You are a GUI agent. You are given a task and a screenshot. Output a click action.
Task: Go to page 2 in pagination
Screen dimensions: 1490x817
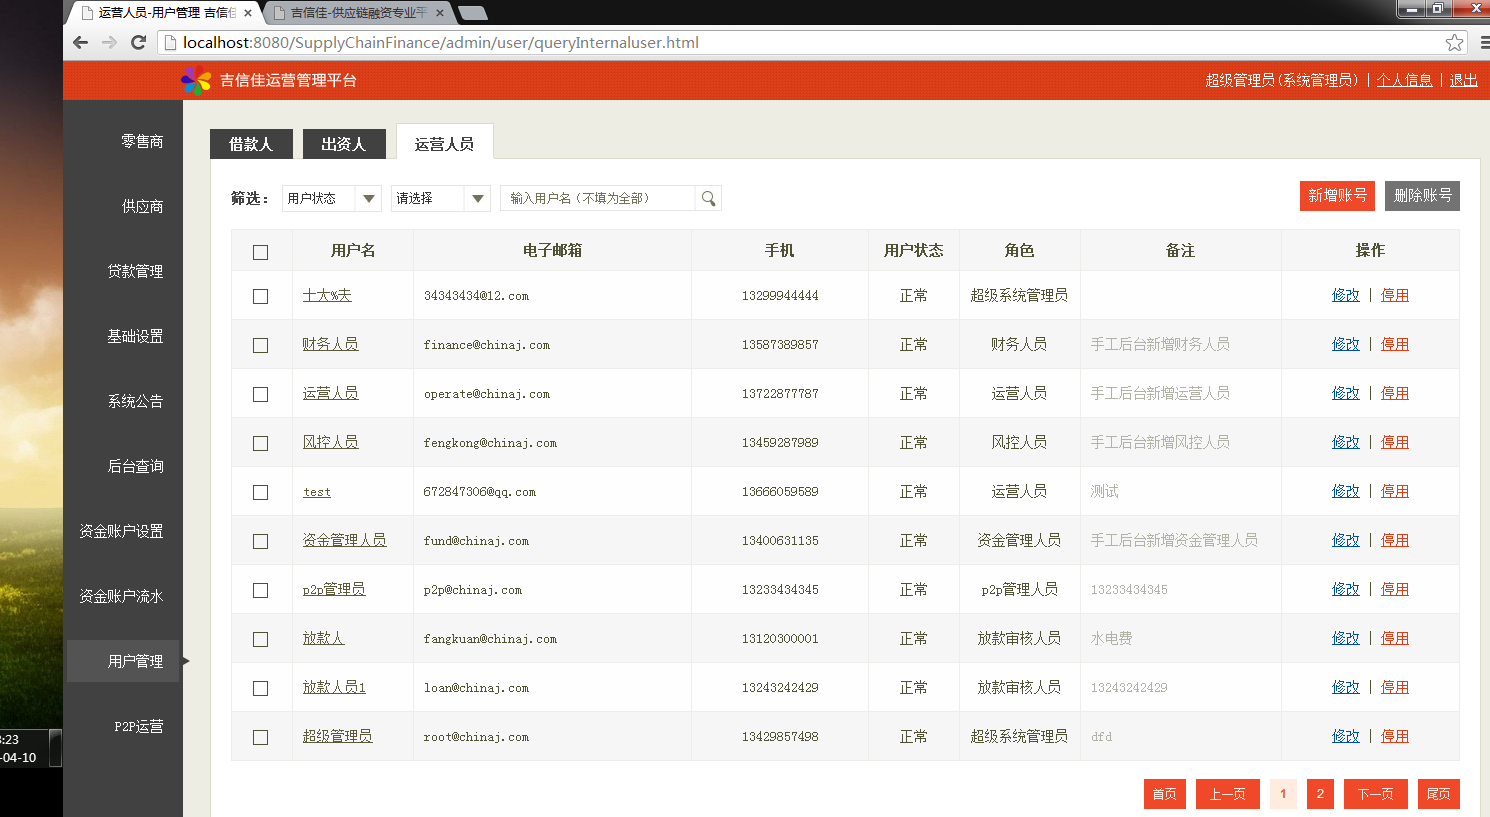1320,794
